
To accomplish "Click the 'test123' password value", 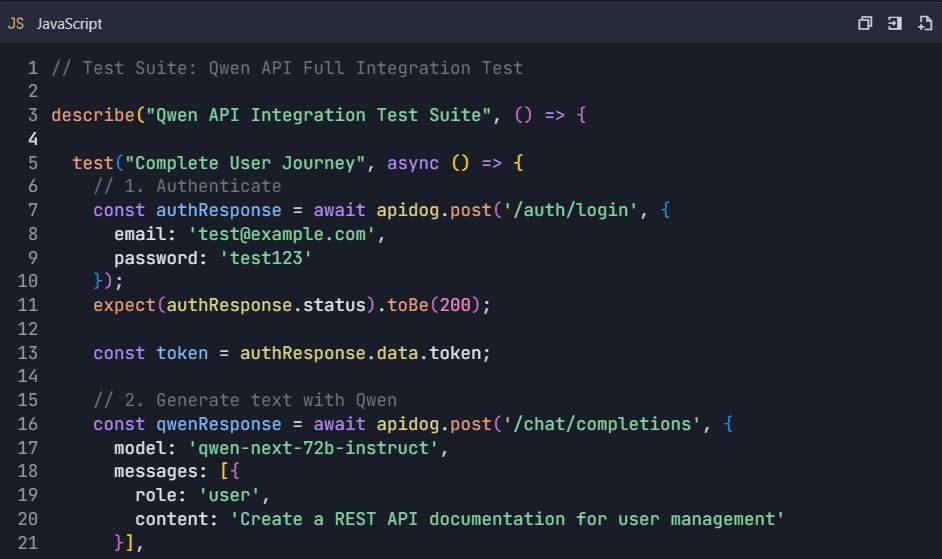I will point(266,258).
